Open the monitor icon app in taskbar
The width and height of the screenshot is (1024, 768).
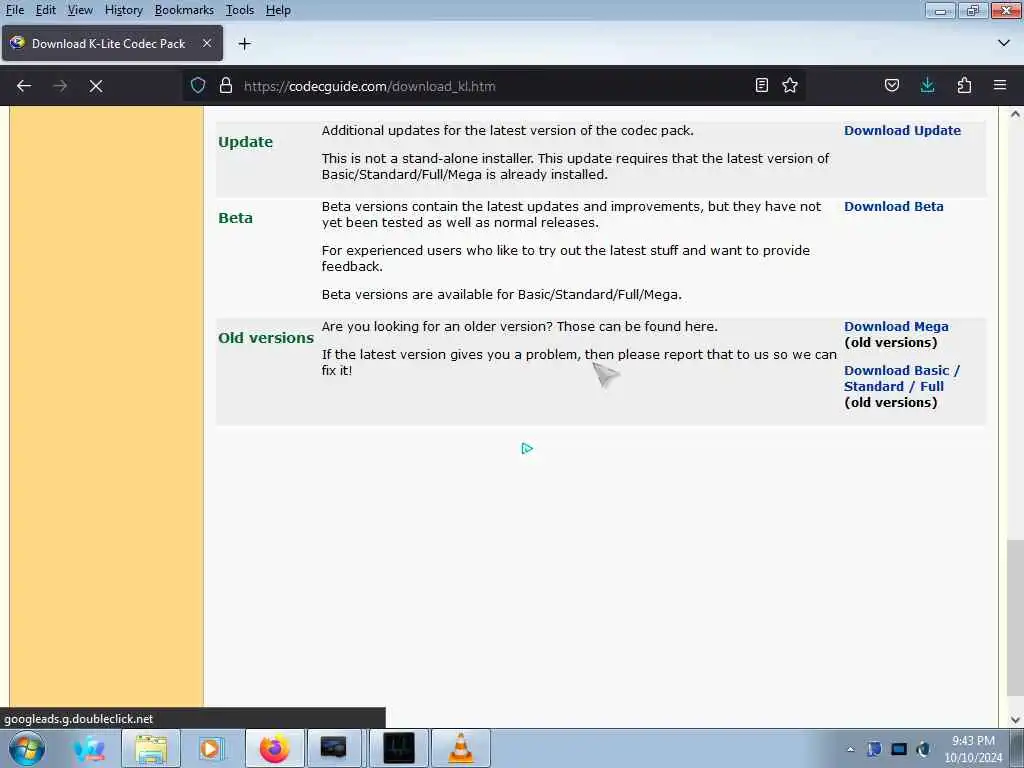[x=333, y=748]
